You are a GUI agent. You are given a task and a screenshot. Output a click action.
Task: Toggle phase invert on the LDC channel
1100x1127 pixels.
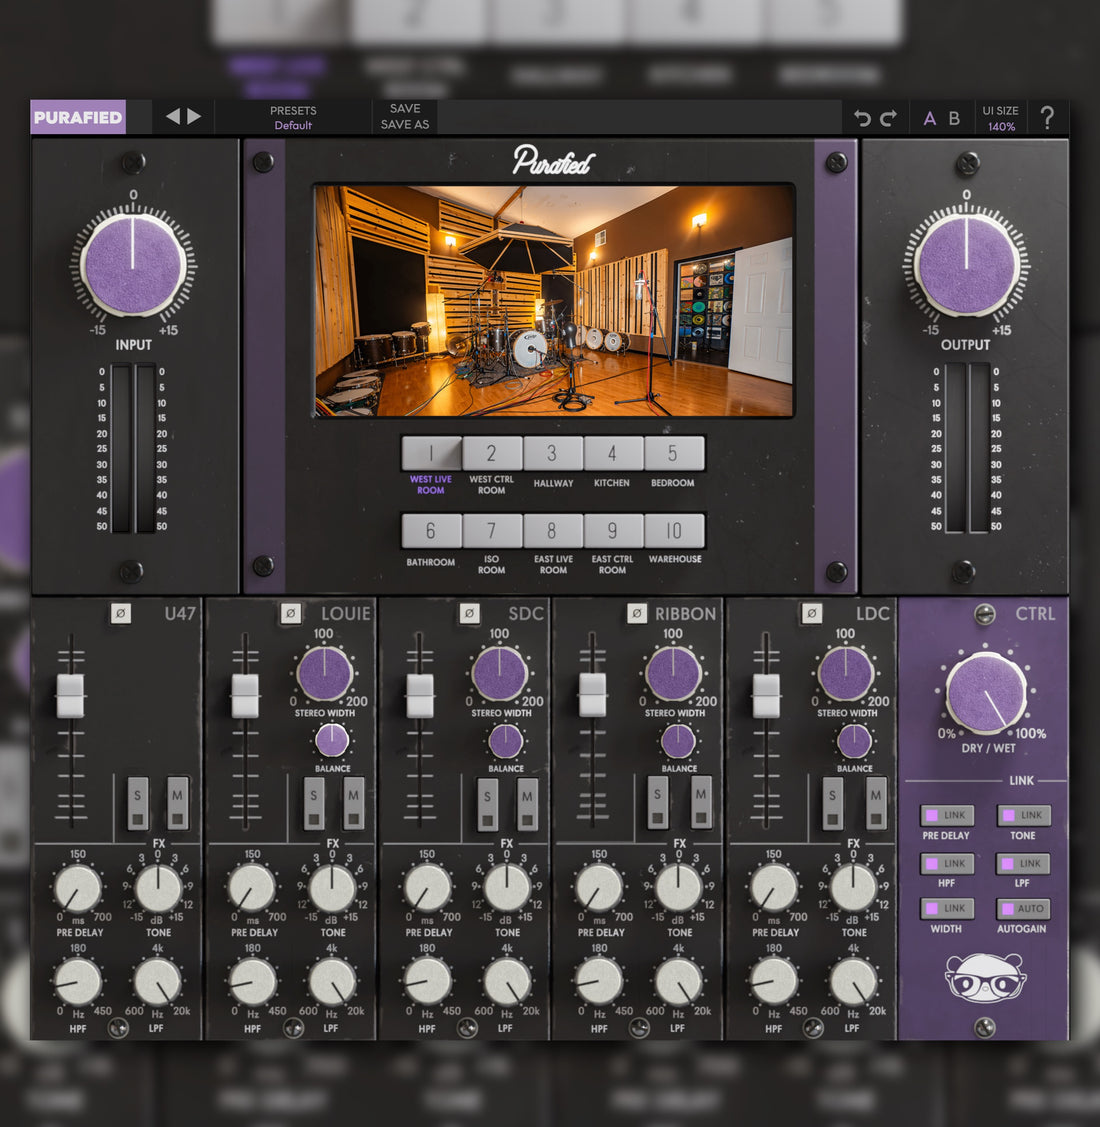pyautogui.click(x=810, y=614)
